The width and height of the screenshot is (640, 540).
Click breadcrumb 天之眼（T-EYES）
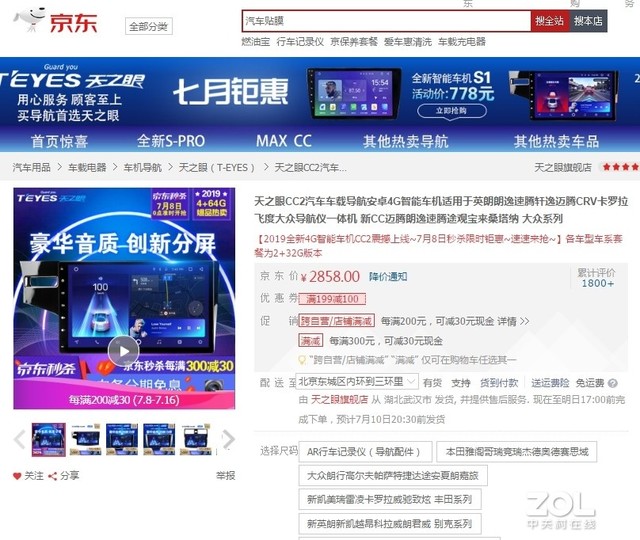point(217,167)
